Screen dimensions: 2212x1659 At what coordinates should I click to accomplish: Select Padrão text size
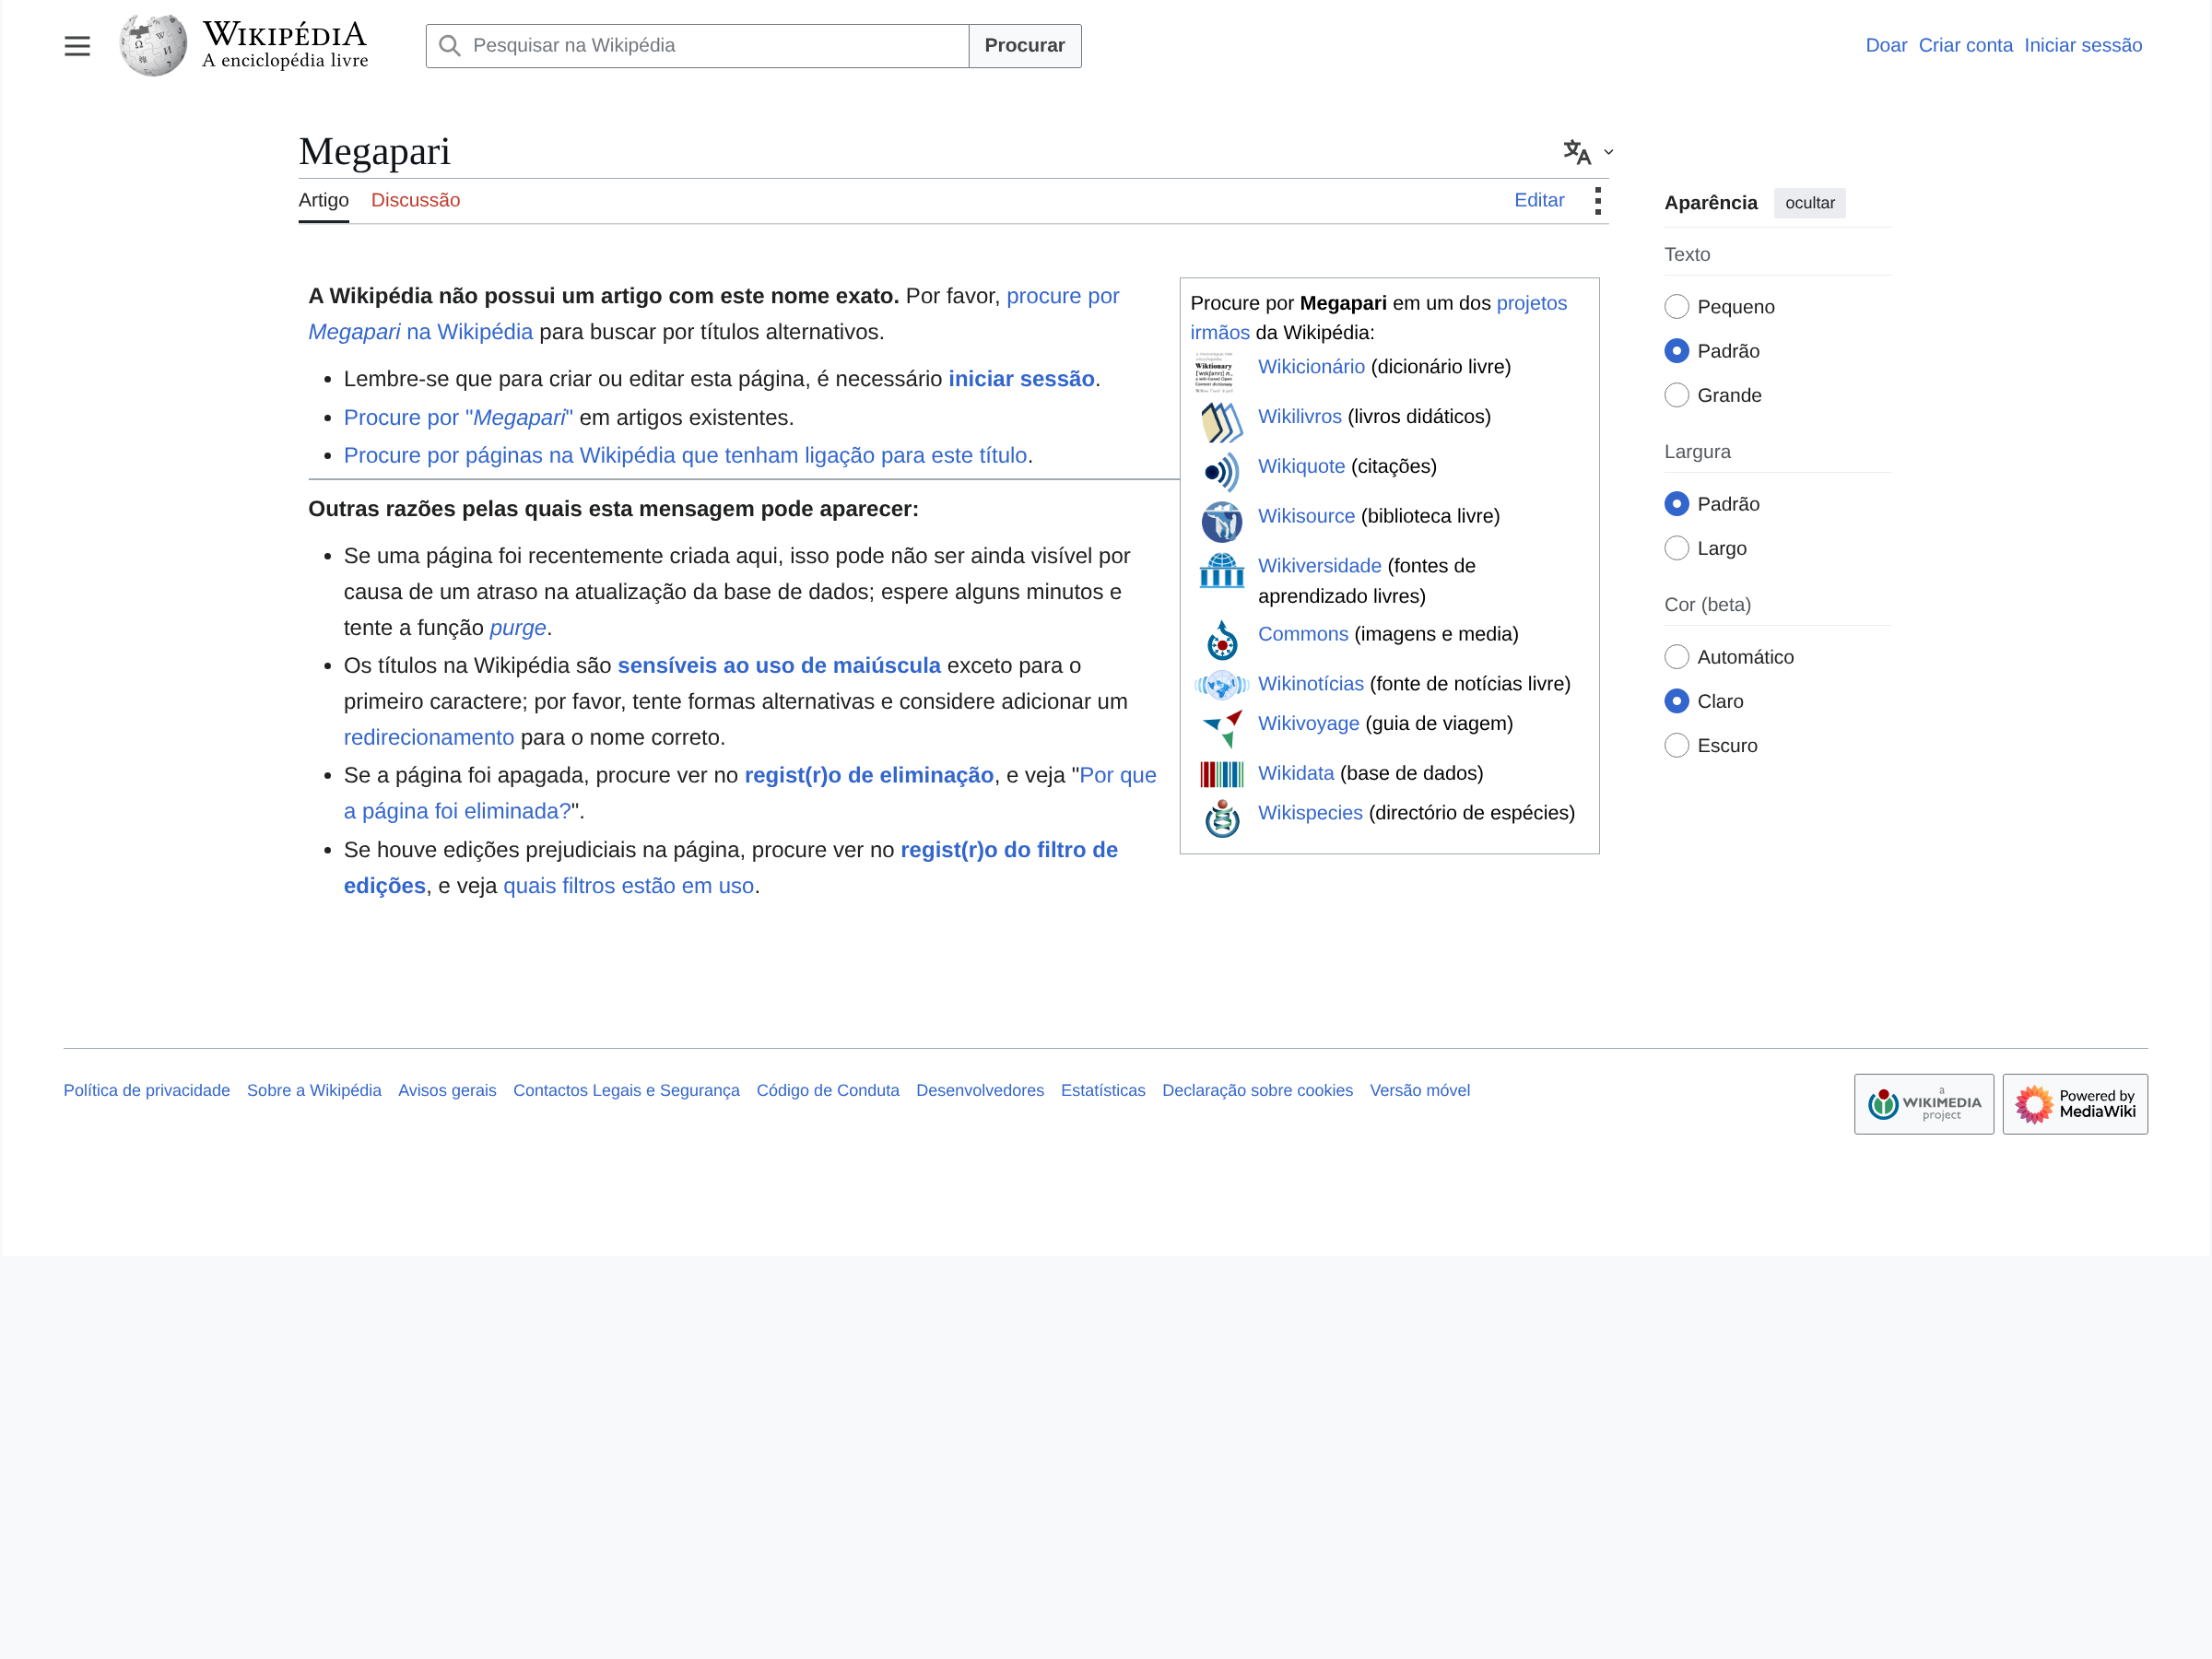coord(1677,351)
